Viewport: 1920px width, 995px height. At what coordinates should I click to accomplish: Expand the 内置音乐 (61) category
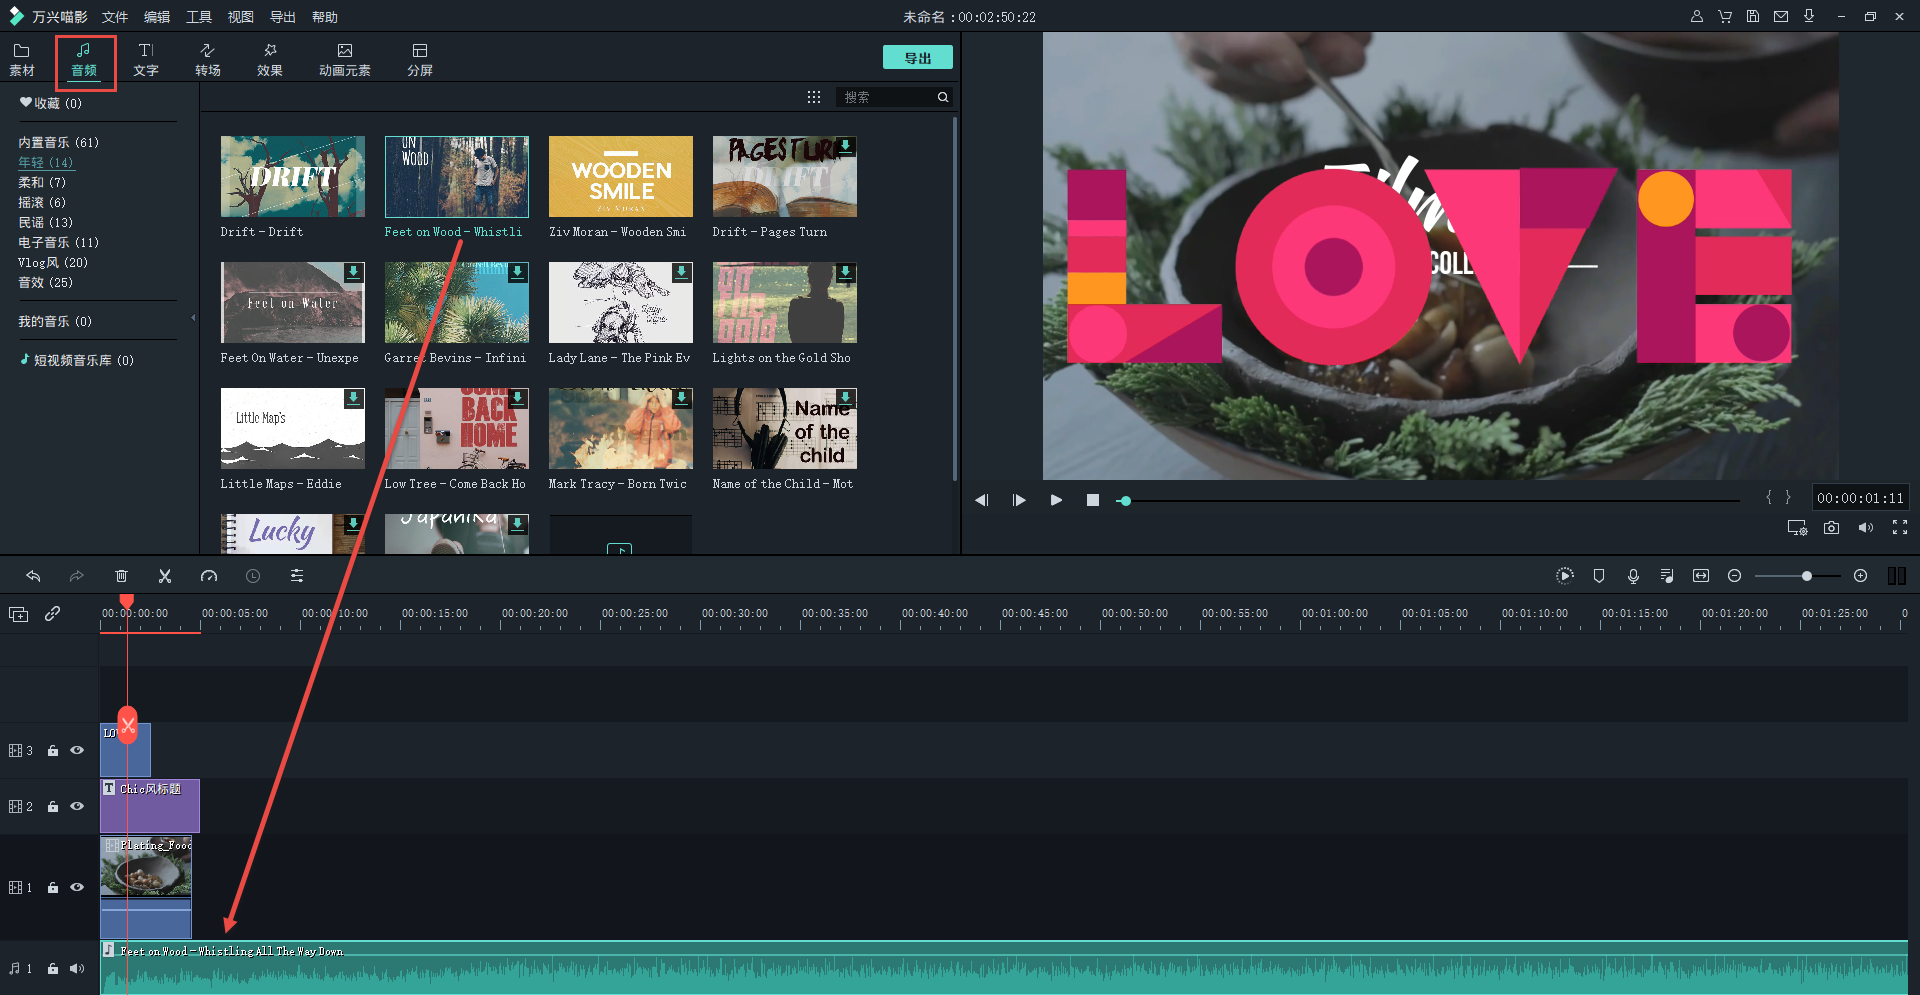[58, 143]
